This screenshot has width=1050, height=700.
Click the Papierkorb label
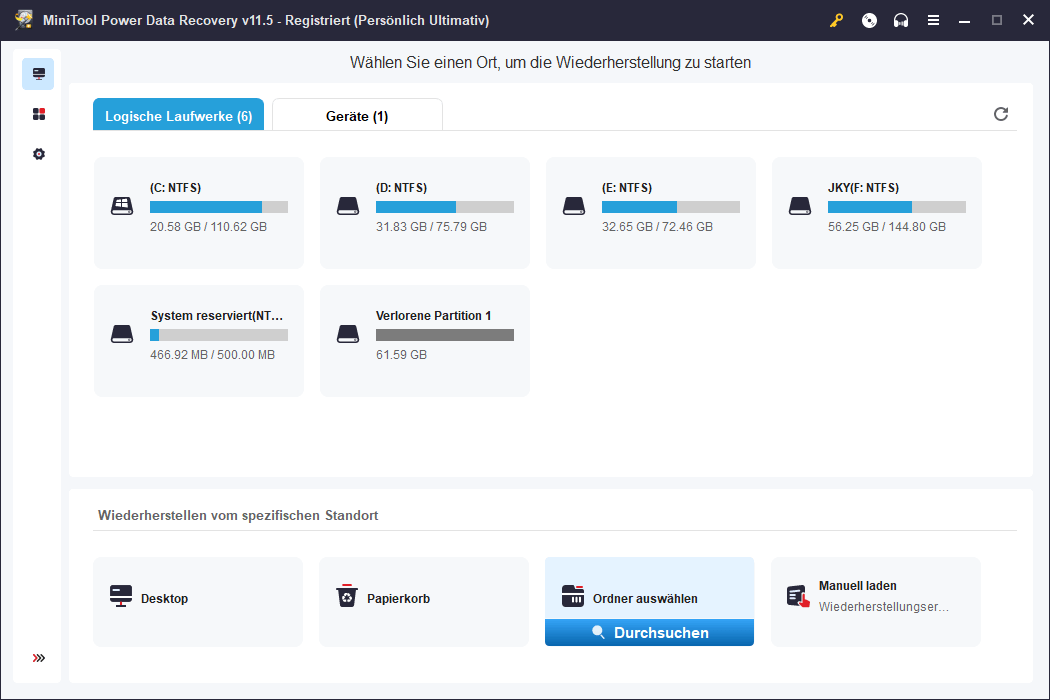click(398, 598)
